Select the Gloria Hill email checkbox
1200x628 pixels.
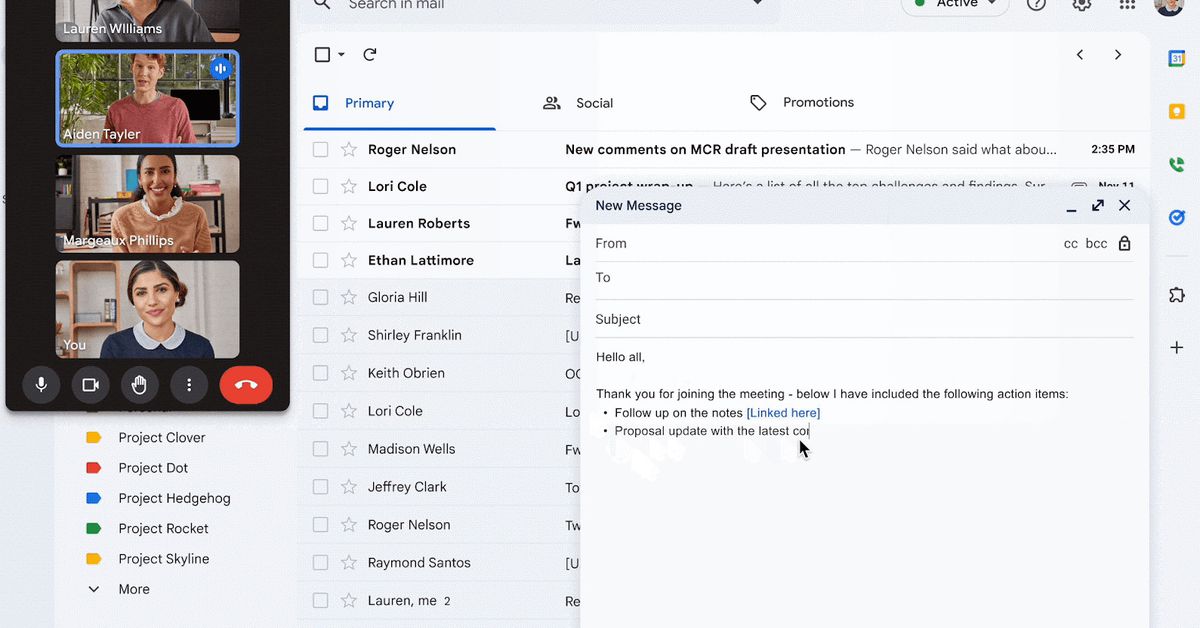(320, 297)
